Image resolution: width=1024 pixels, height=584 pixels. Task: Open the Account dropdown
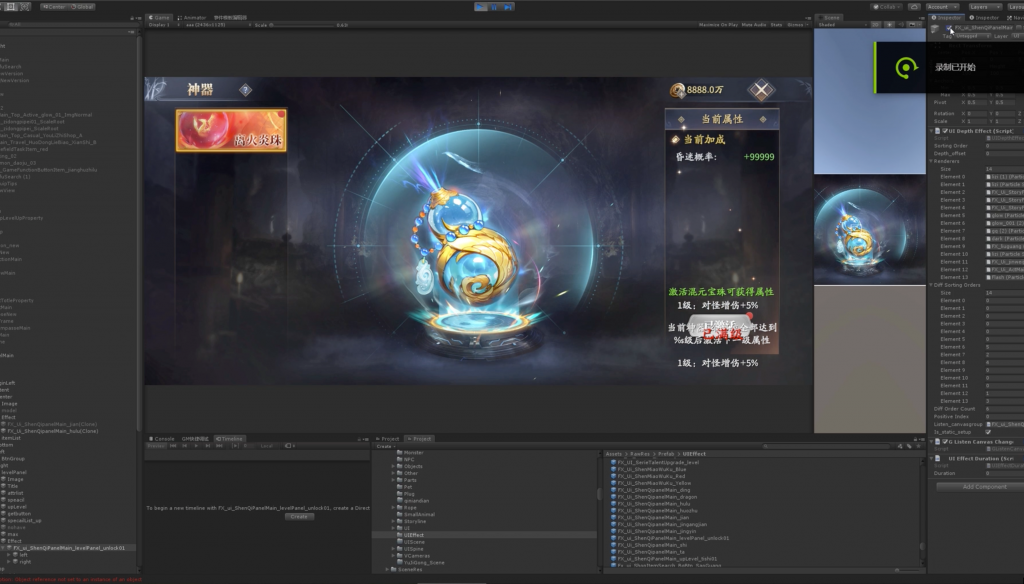pos(942,7)
